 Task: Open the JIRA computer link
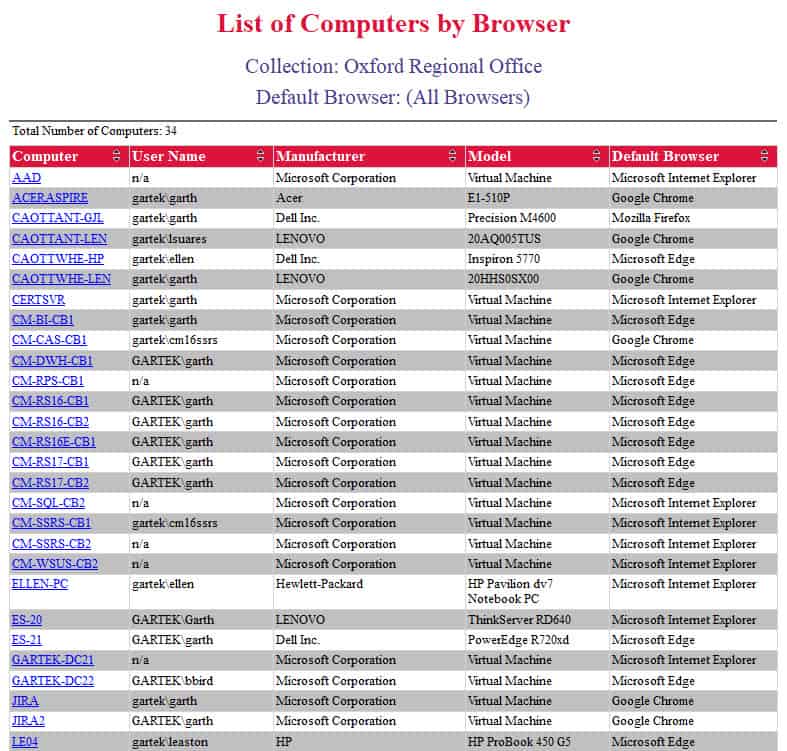pyautogui.click(x=25, y=701)
